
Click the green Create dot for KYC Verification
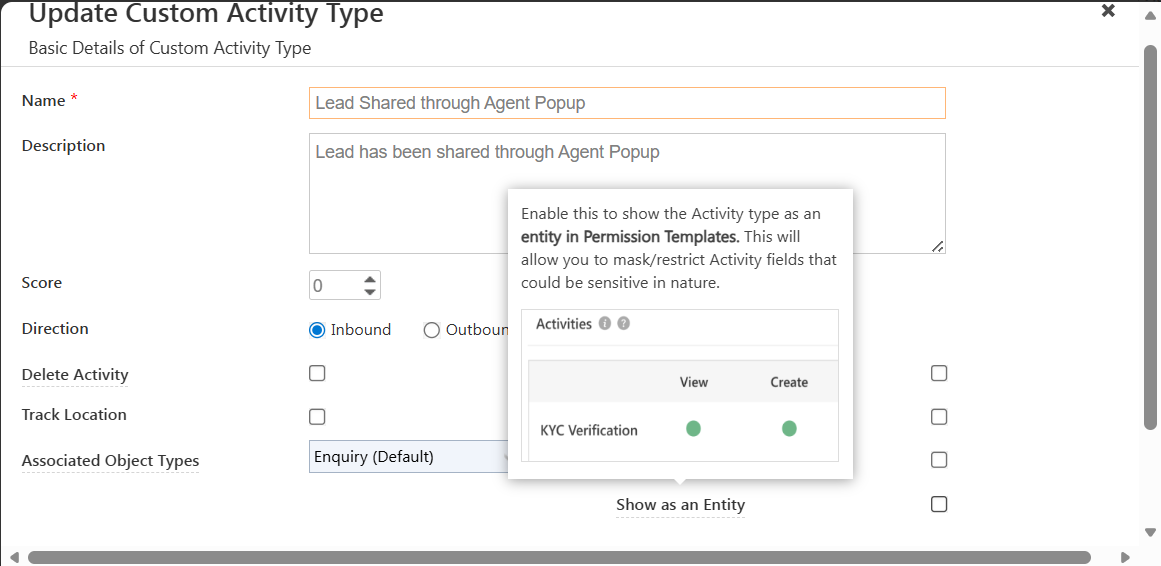click(789, 429)
